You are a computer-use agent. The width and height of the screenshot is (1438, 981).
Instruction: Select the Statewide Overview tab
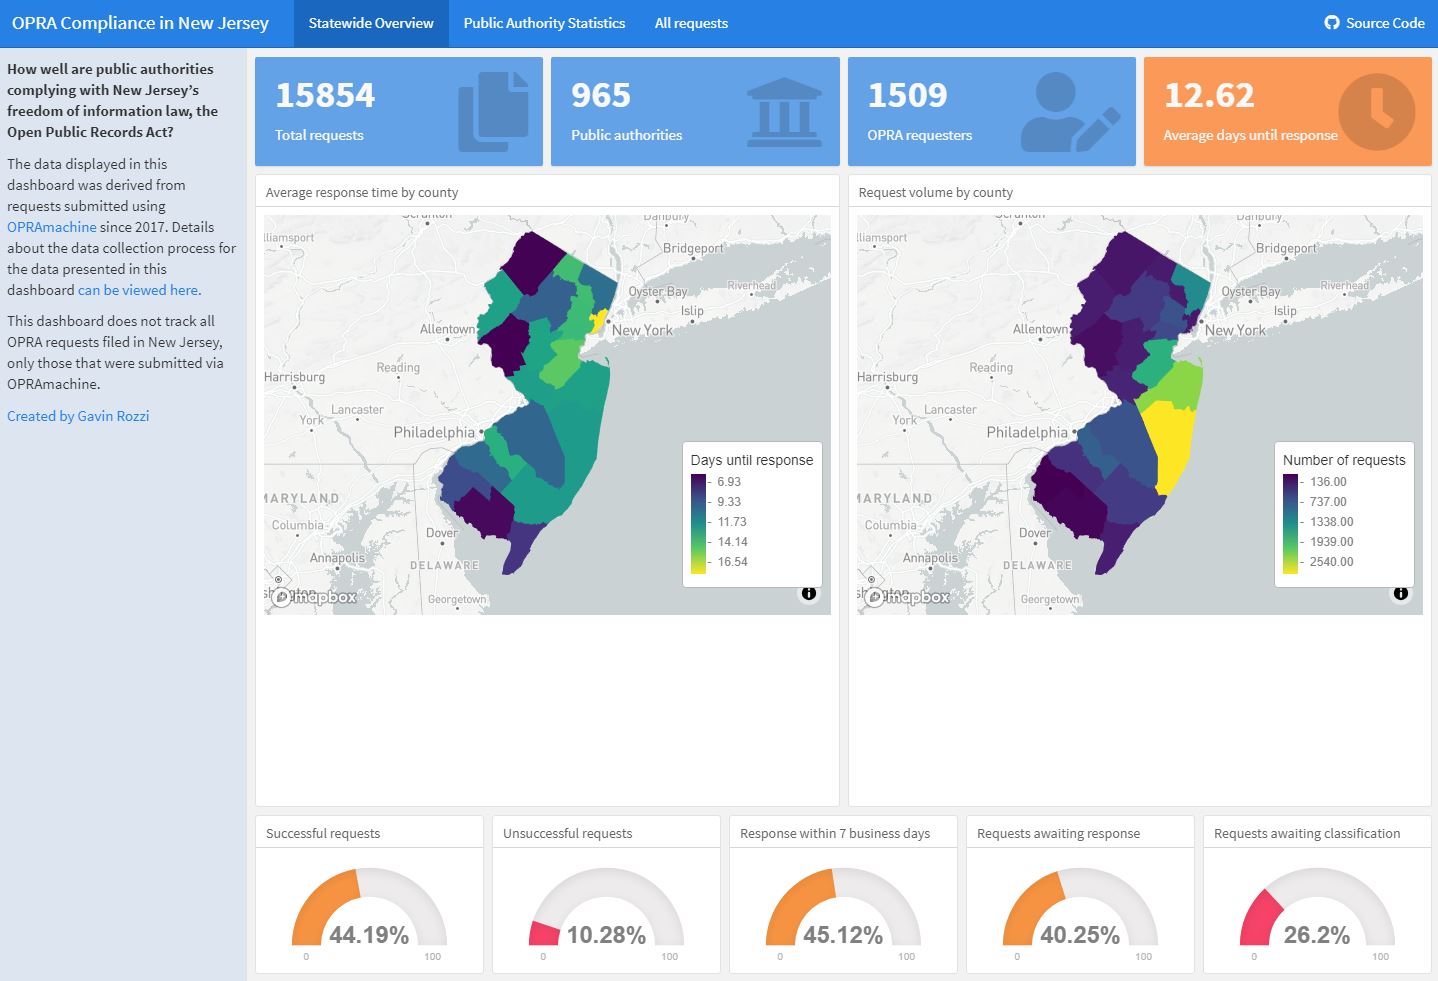[x=370, y=23]
